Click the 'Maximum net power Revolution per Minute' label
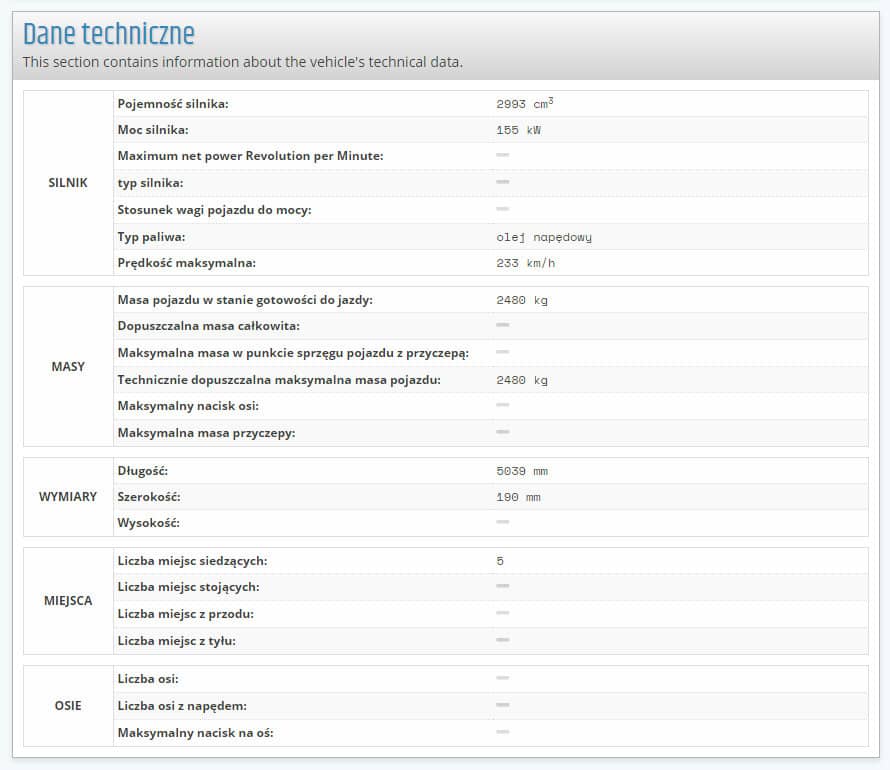This screenshot has width=890, height=770. click(250, 156)
